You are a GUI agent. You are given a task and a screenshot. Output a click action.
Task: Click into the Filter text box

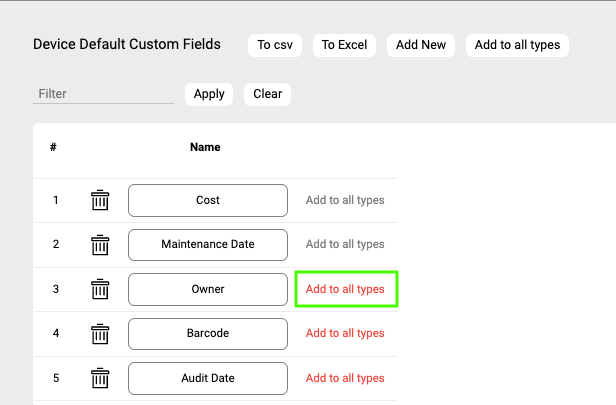pyautogui.click(x=103, y=94)
